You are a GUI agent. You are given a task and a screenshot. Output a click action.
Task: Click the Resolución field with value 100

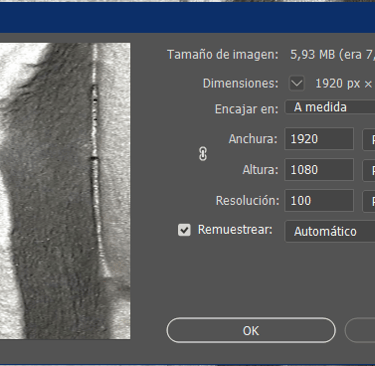tap(319, 201)
